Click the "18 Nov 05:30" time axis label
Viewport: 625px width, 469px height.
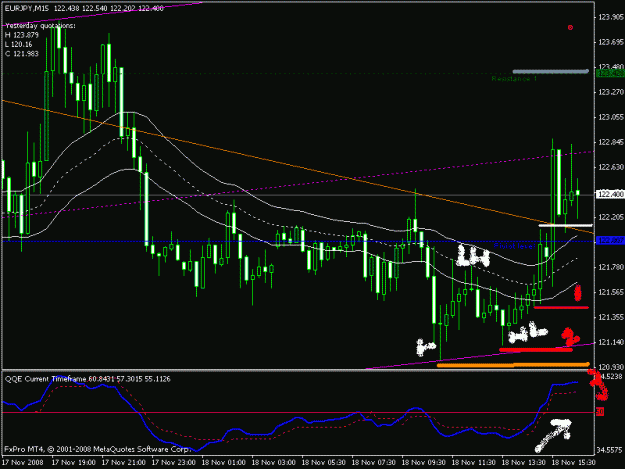coord(324,463)
